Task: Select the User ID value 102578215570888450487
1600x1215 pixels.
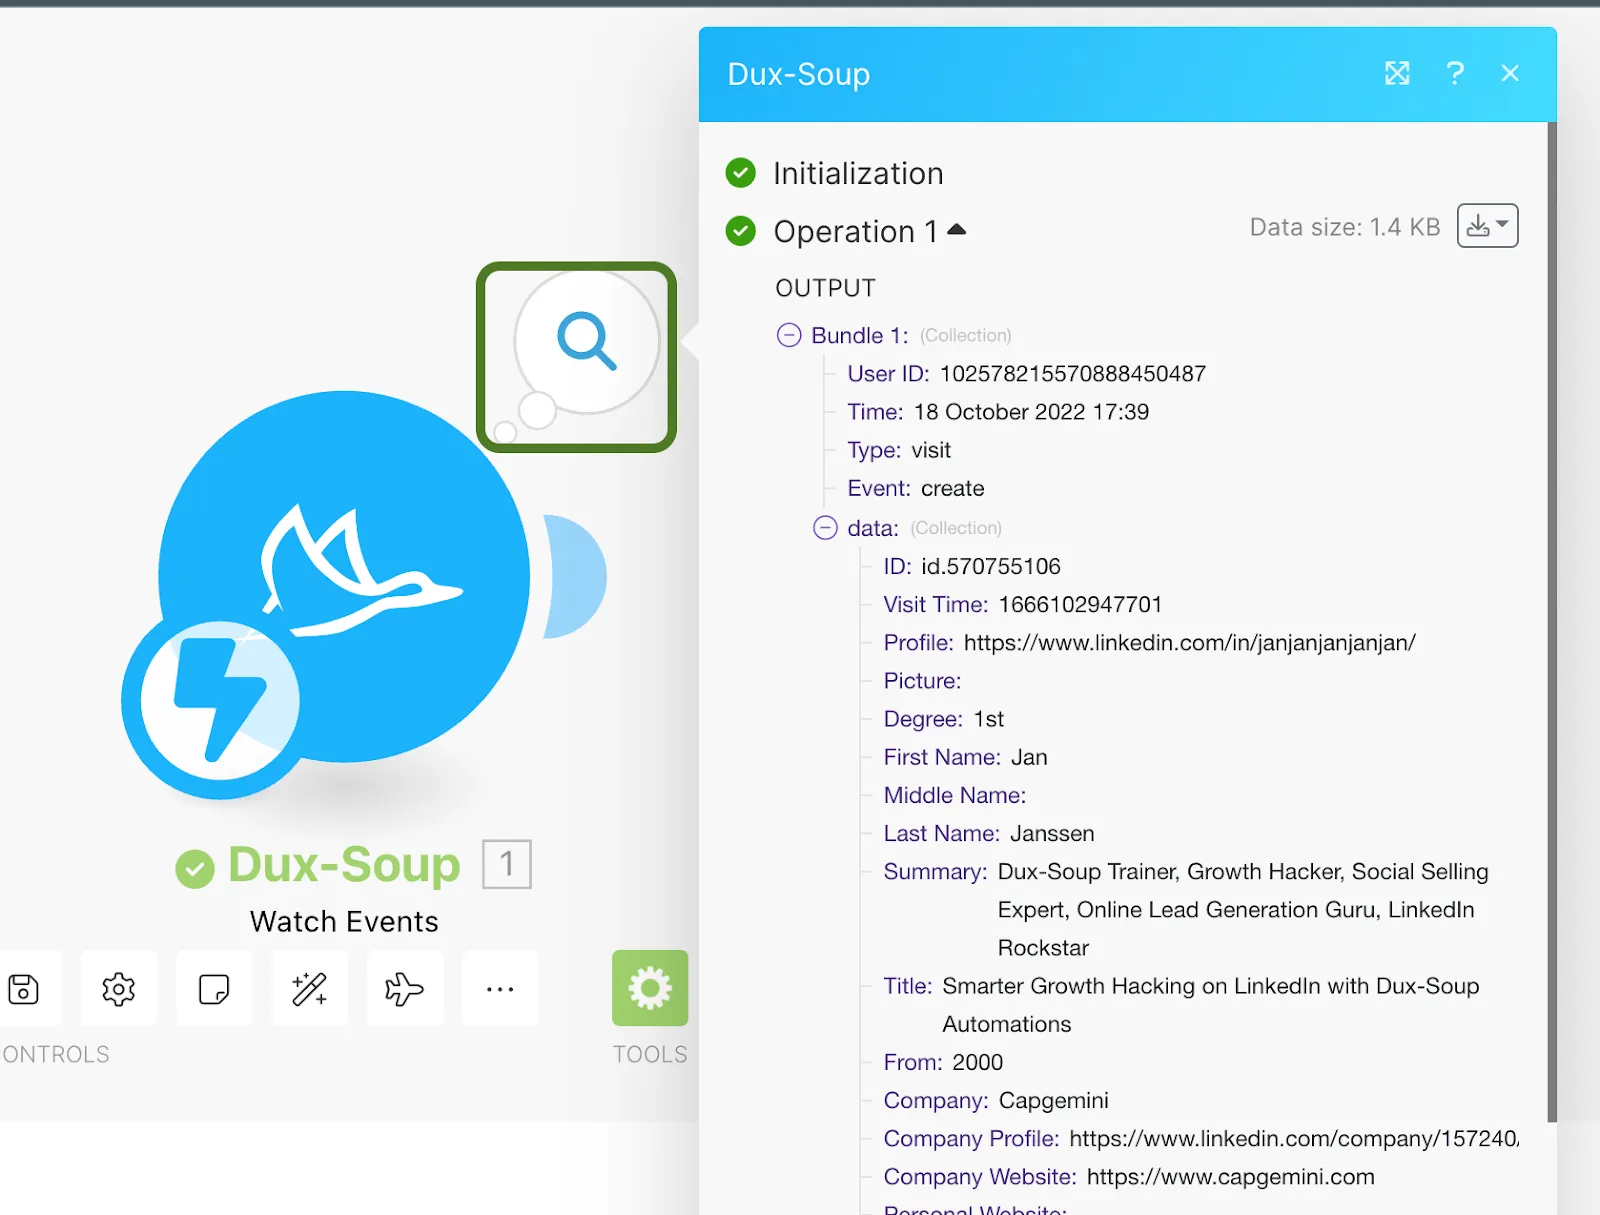Action: [x=1073, y=374]
